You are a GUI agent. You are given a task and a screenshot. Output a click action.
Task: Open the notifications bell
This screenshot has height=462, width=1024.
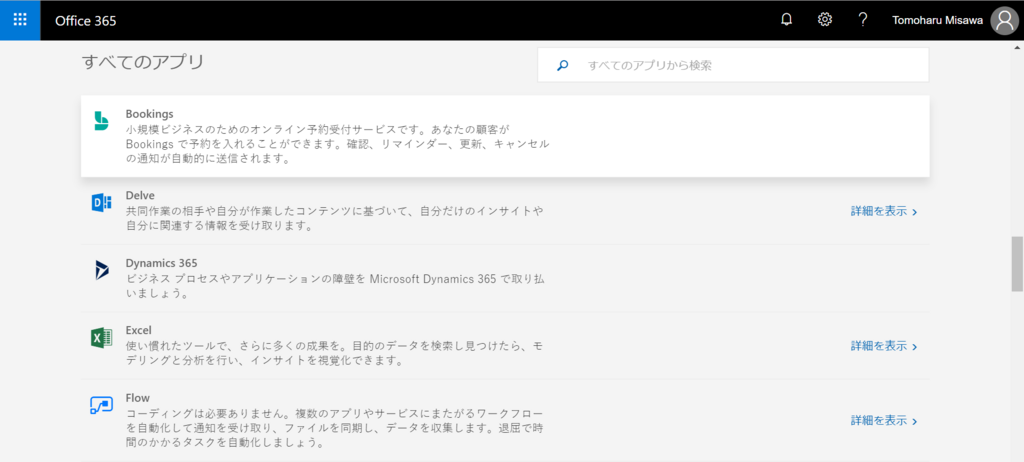(x=787, y=20)
